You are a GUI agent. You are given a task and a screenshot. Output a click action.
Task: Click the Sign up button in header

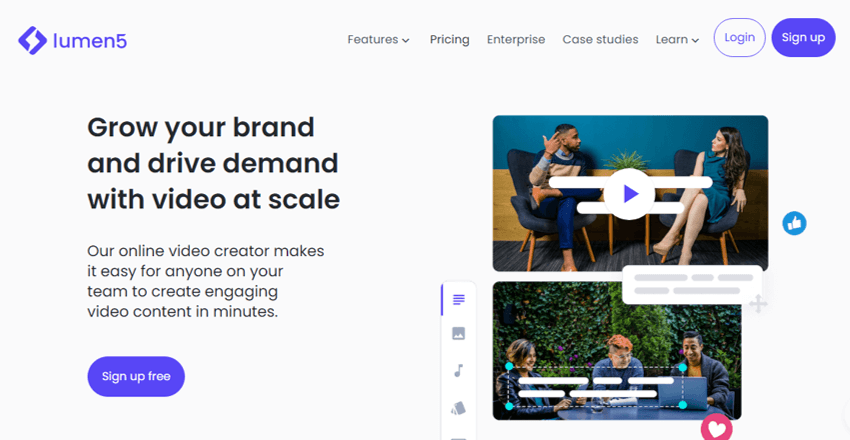pyautogui.click(x=803, y=38)
